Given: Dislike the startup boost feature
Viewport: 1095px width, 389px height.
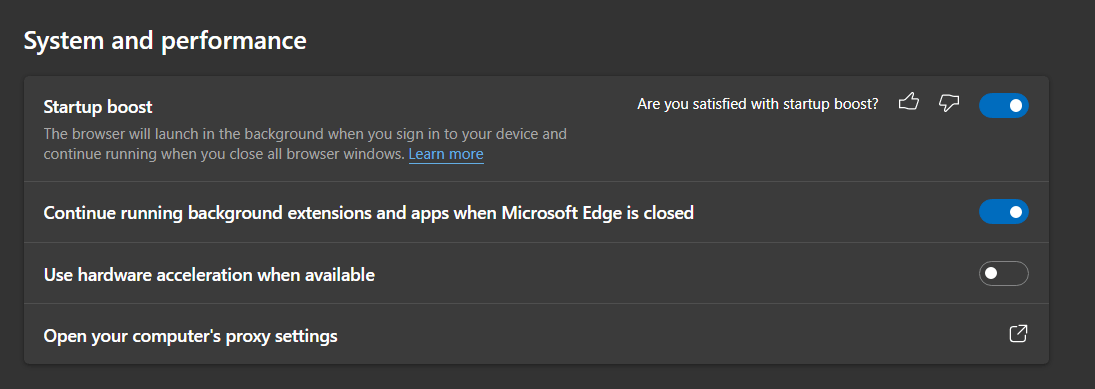Looking at the screenshot, I should point(948,103).
